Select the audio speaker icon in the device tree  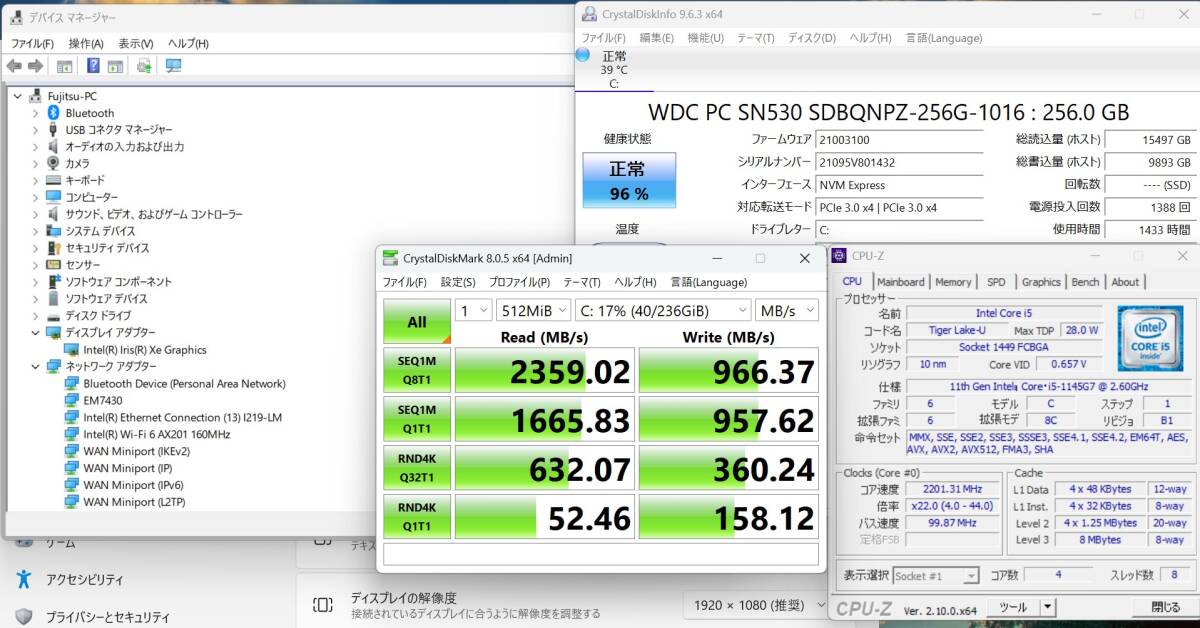click(x=54, y=147)
